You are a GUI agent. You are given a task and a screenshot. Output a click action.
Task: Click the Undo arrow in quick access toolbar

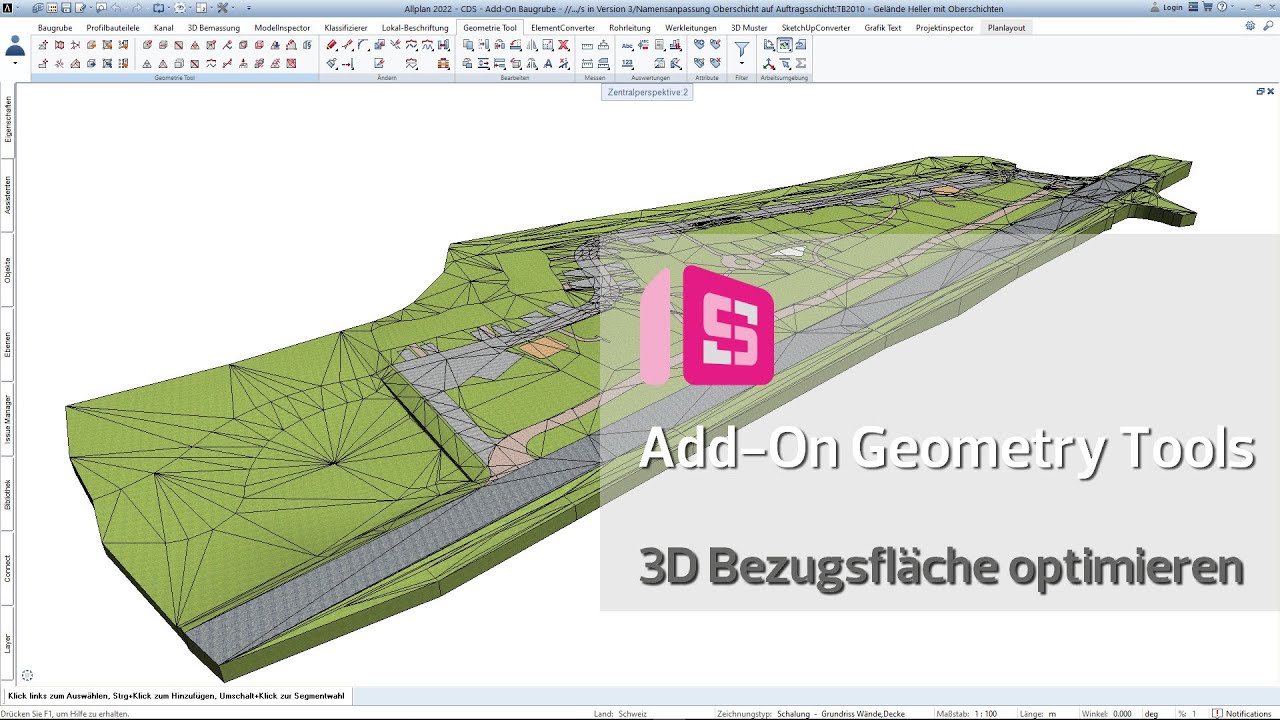116,8
